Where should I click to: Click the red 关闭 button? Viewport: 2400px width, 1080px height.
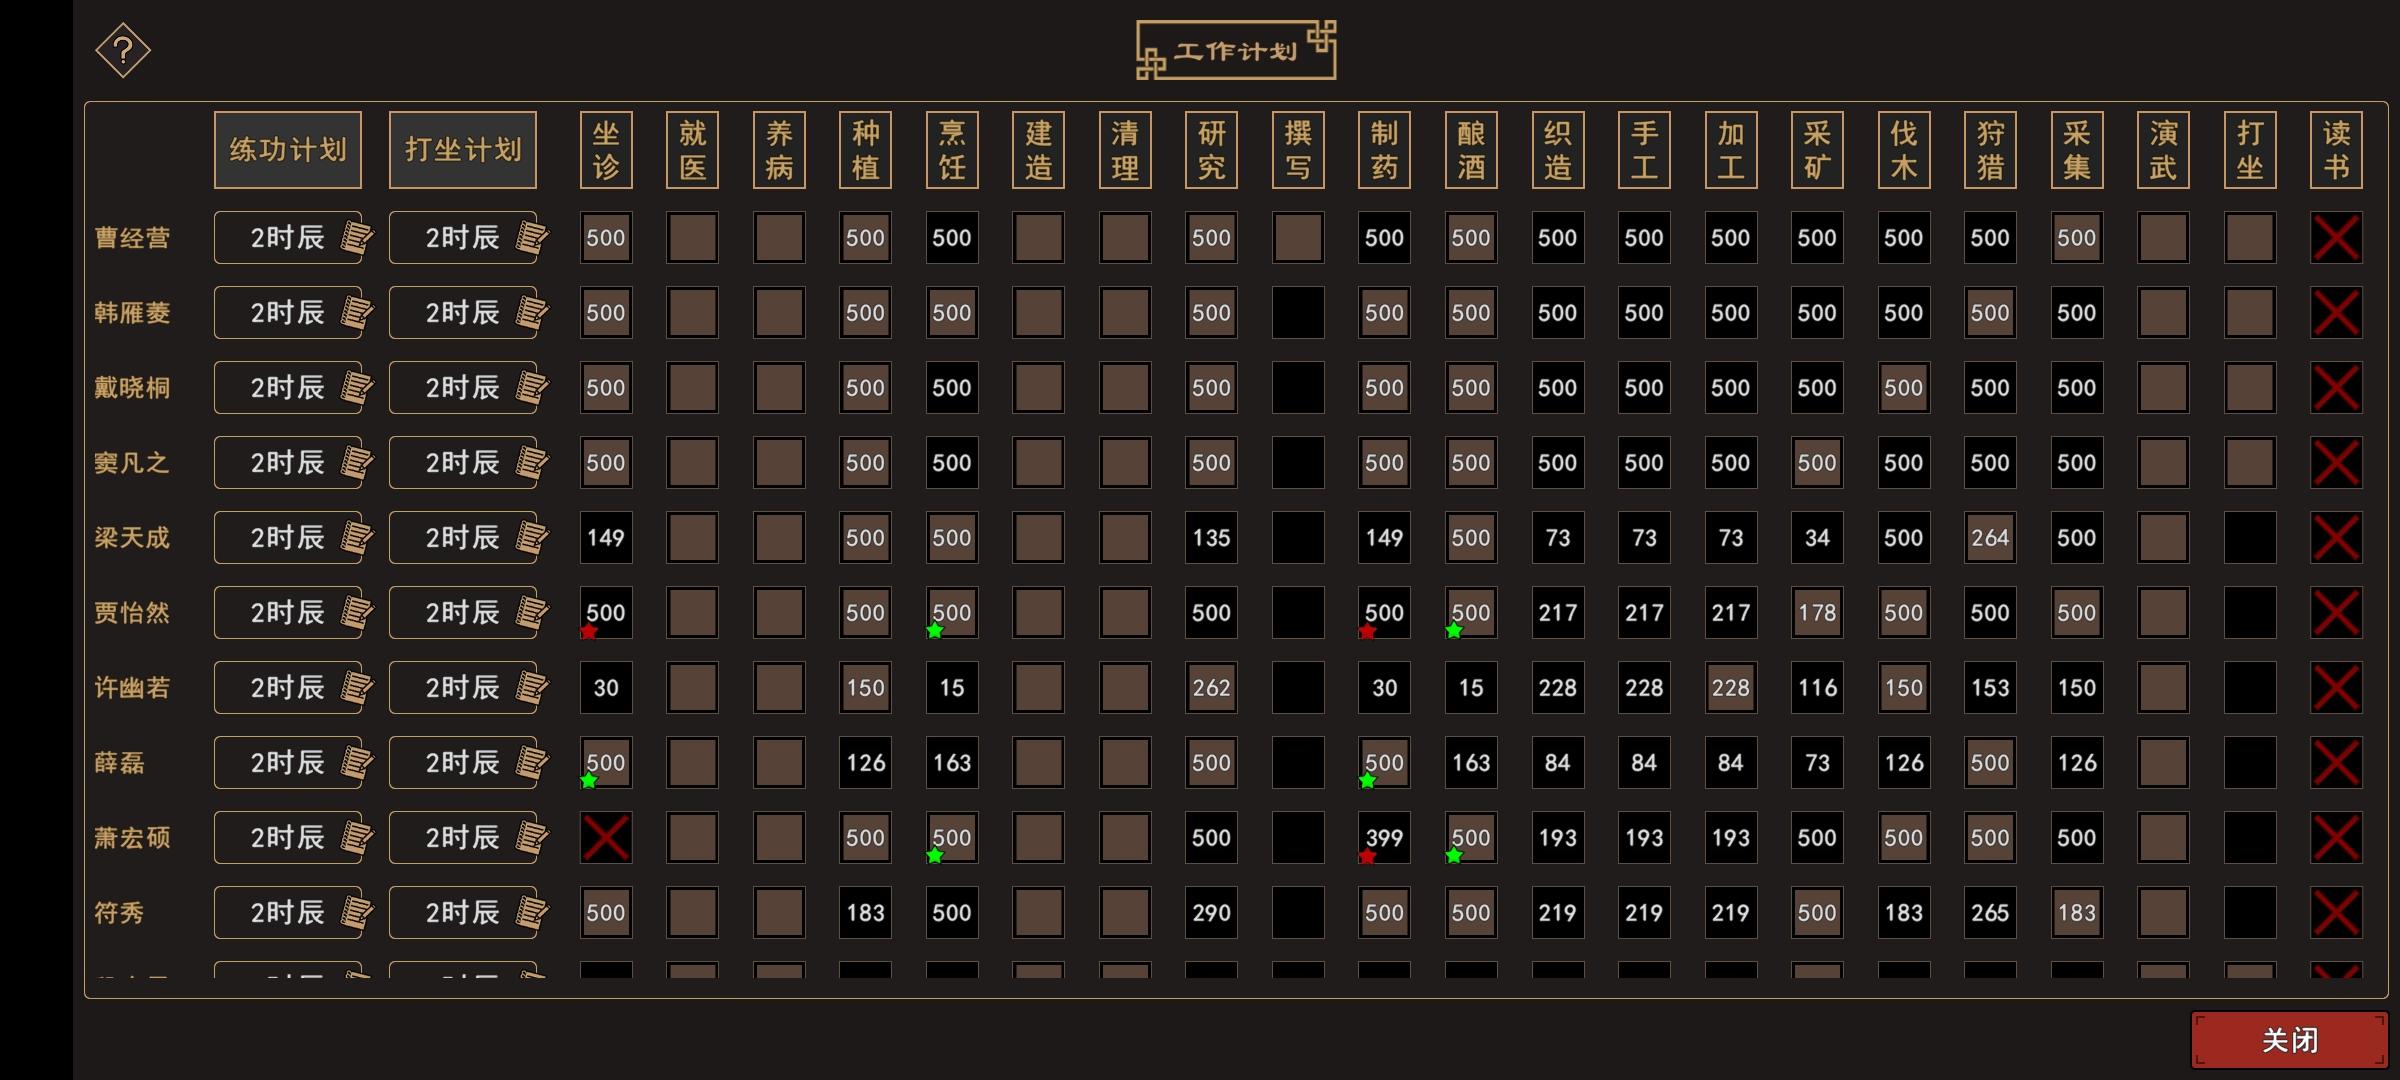point(2289,1040)
